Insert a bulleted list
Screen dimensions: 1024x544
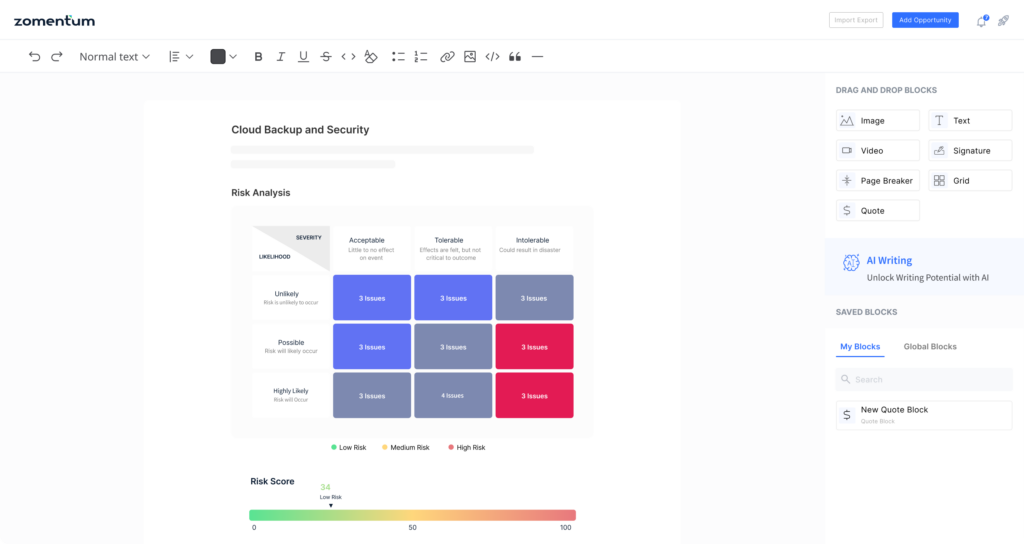[398, 57]
